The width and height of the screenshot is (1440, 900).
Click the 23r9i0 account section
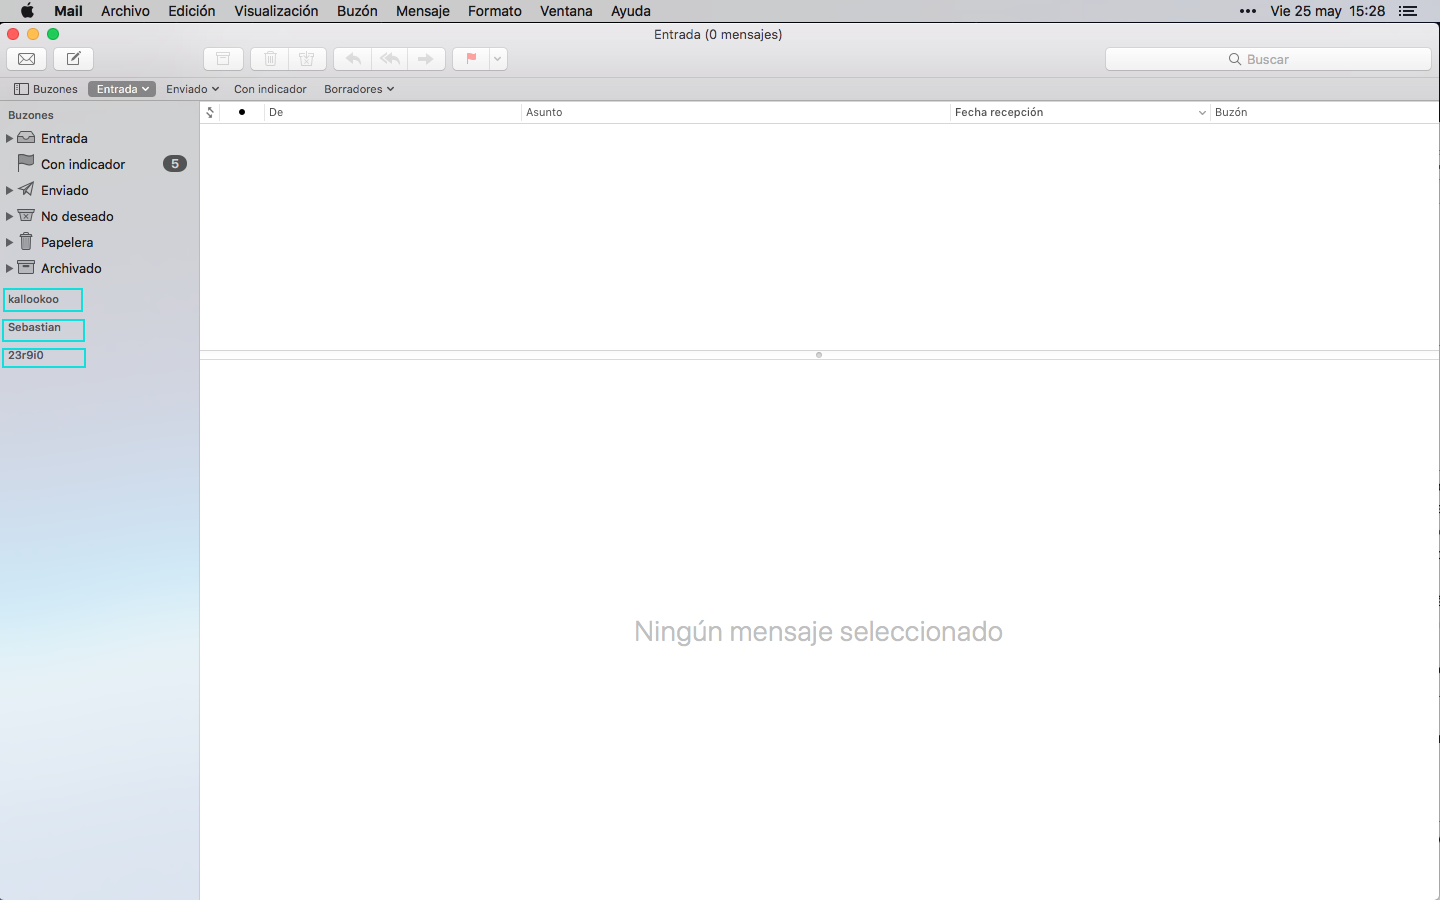point(44,357)
